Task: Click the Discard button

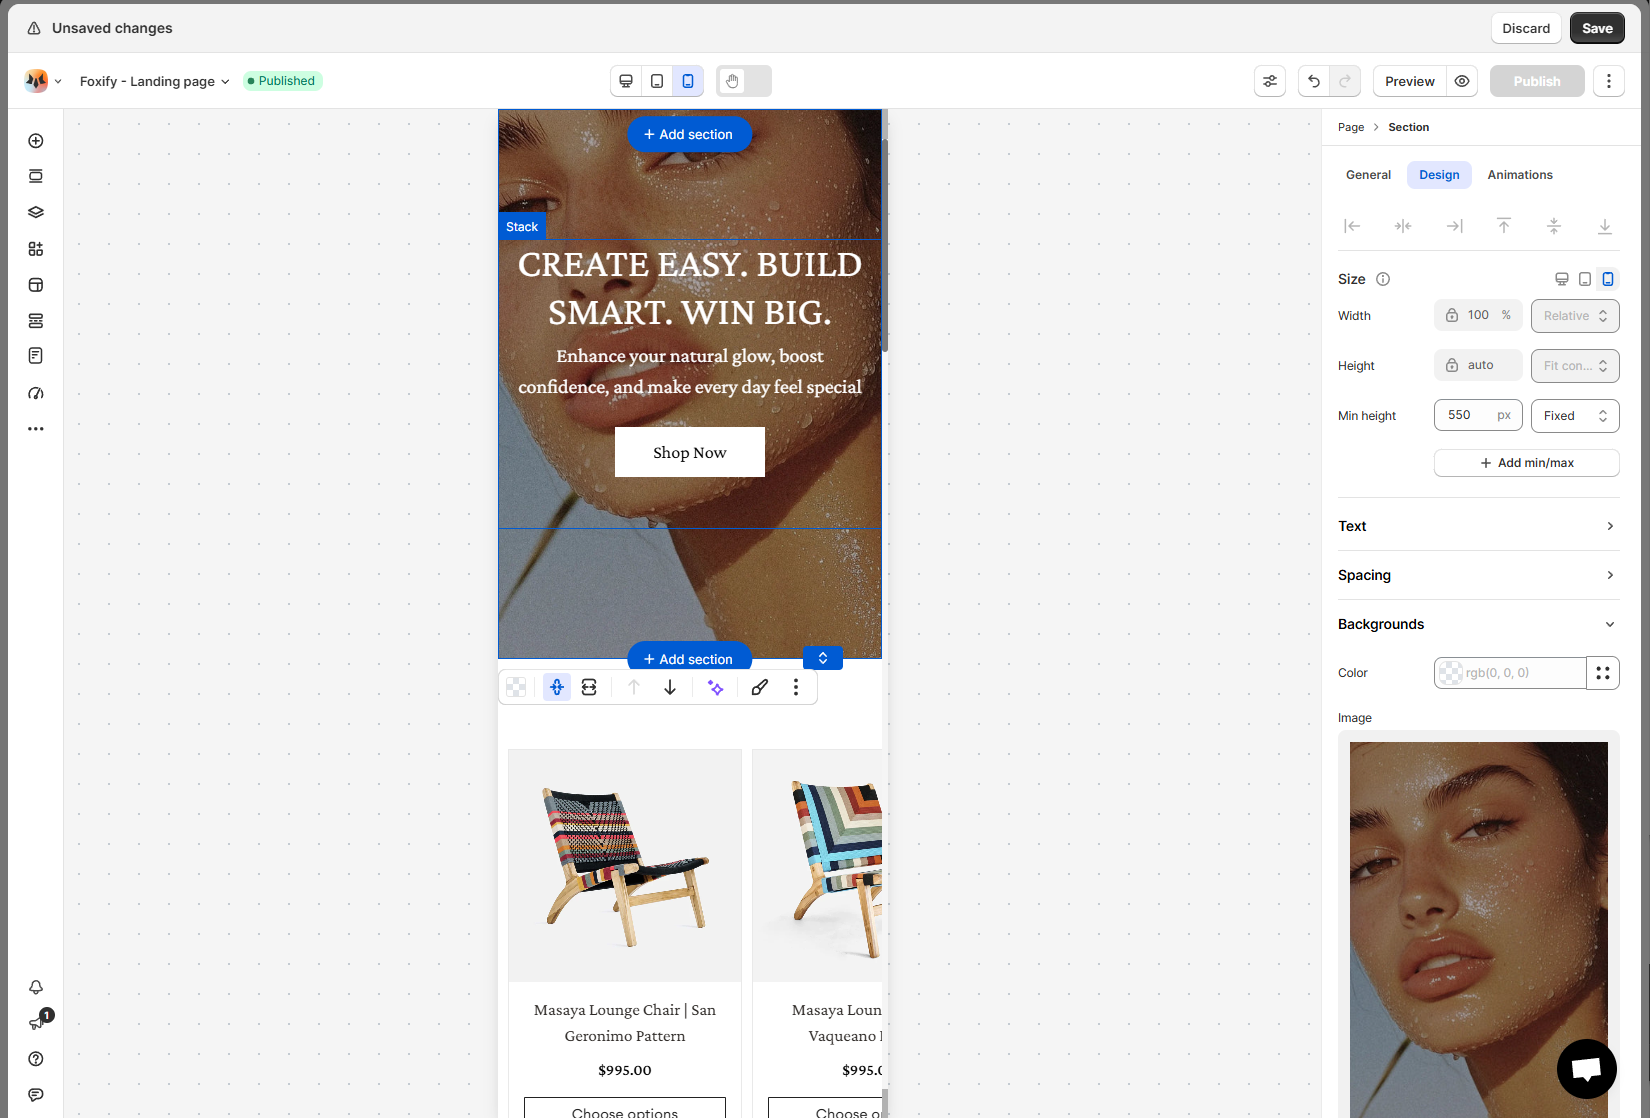Action: (1526, 28)
